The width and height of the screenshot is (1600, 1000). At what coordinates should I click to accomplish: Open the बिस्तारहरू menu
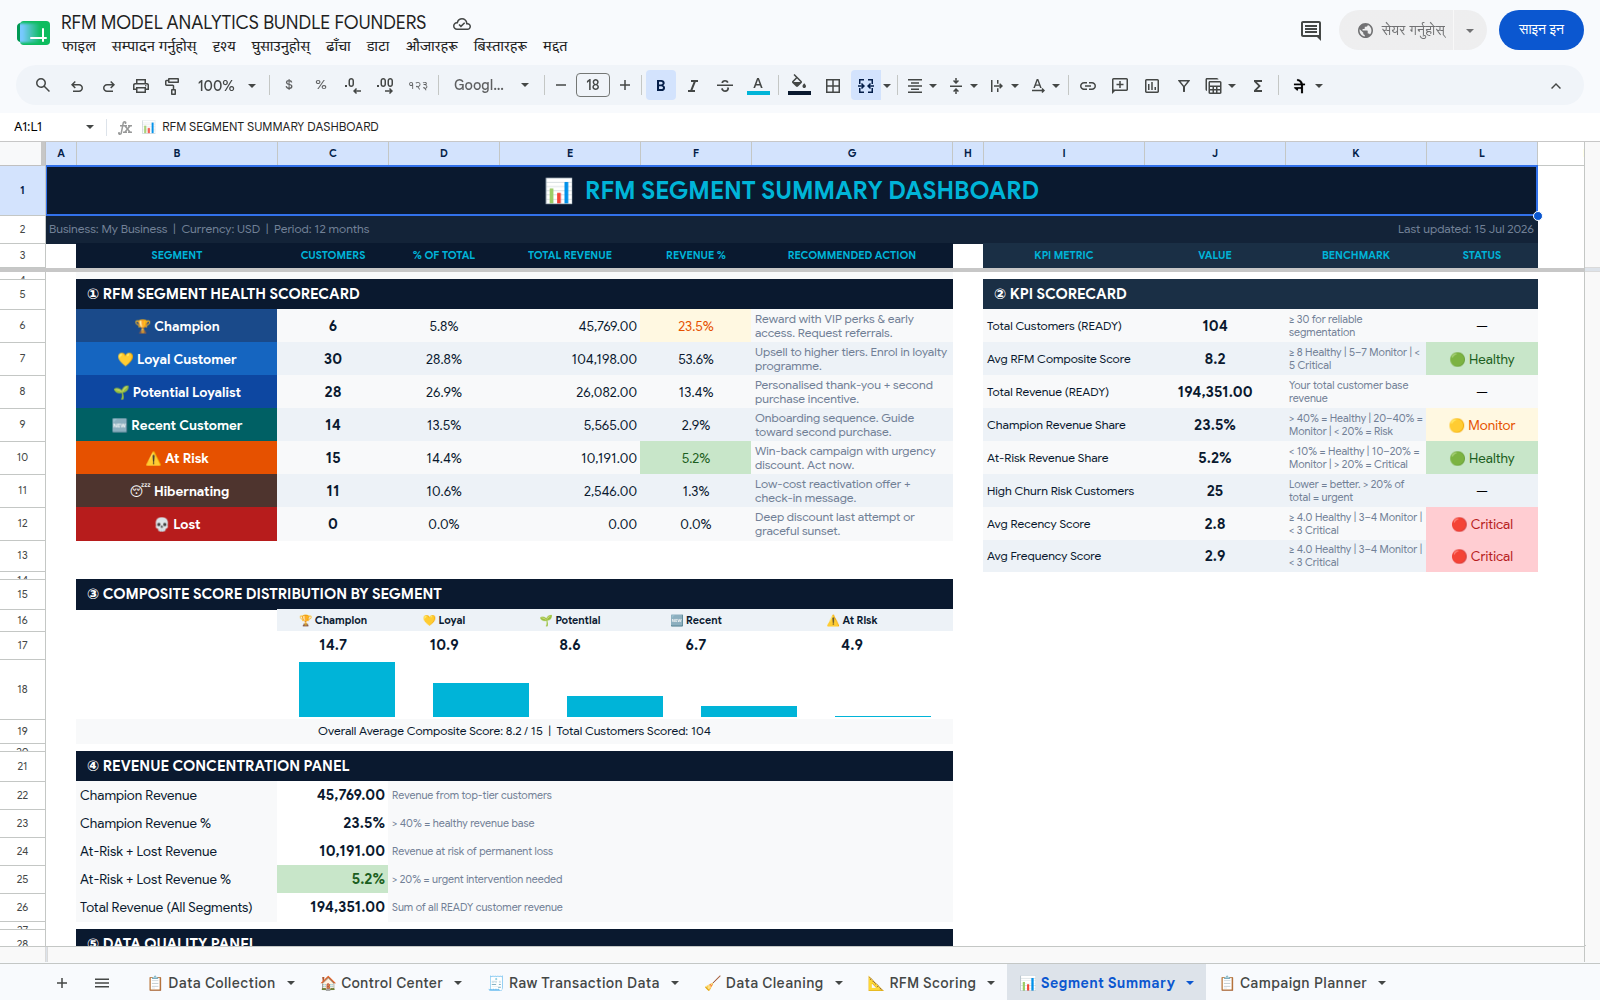pyautogui.click(x=500, y=46)
